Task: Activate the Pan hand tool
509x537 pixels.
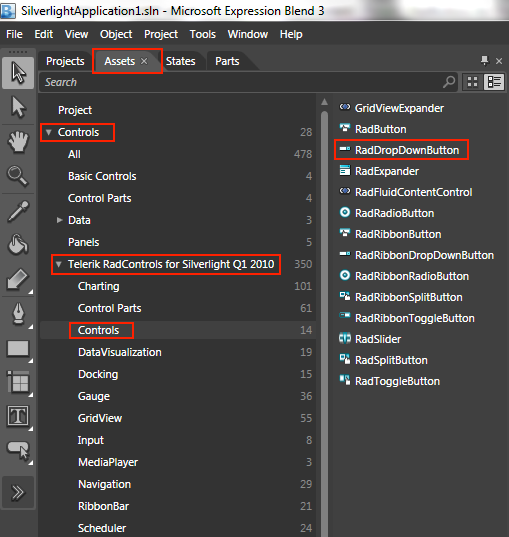Action: (x=18, y=141)
